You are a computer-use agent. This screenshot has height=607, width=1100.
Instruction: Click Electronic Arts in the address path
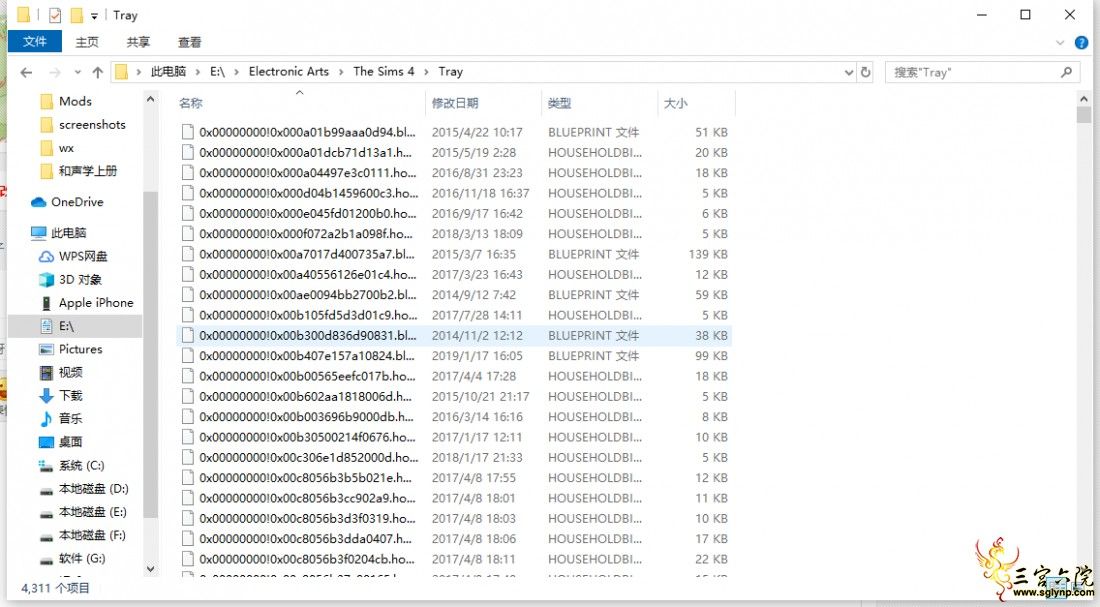(x=288, y=72)
